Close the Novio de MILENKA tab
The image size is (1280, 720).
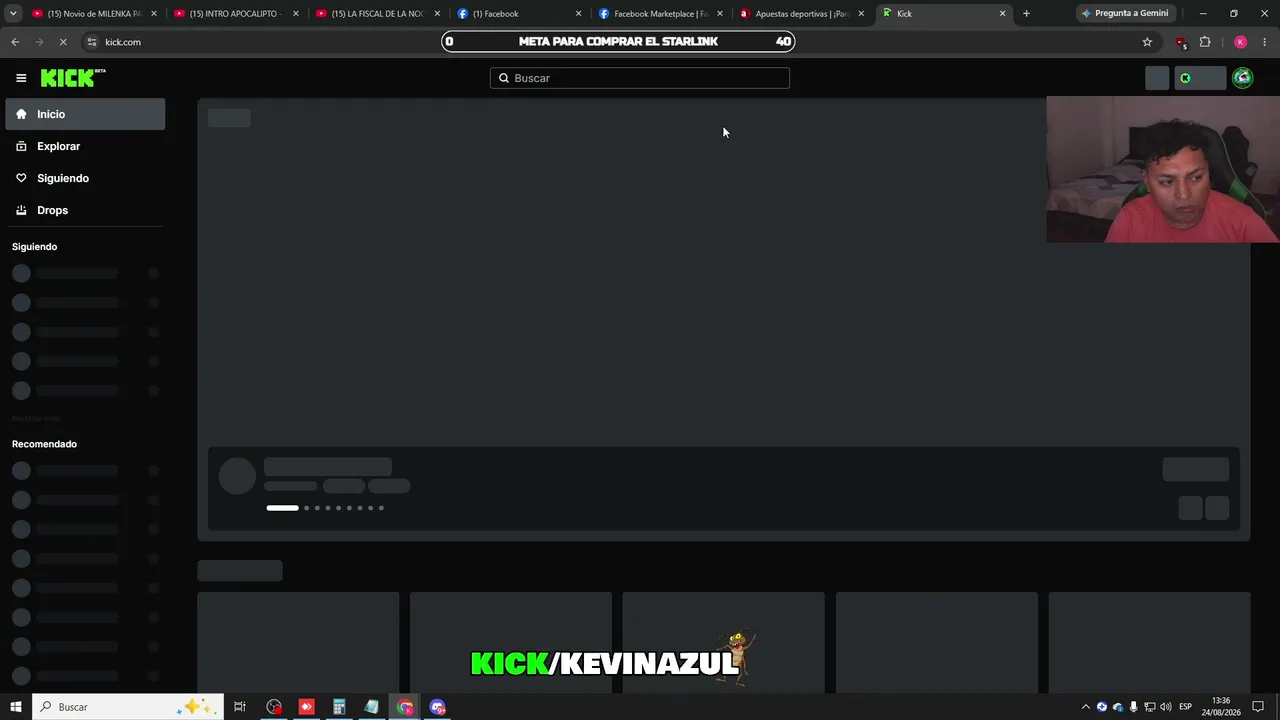[x=154, y=14]
